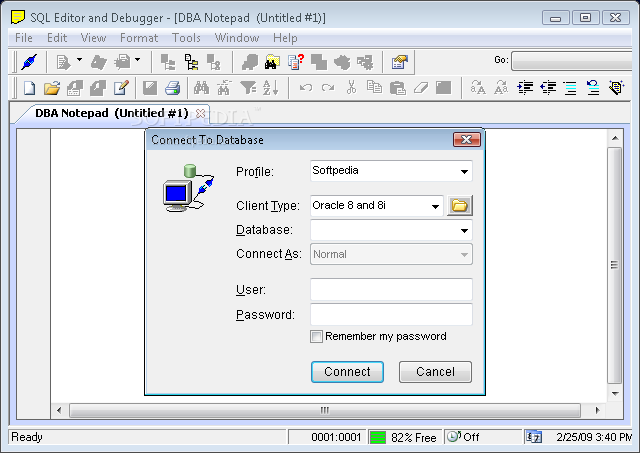640x453 pixels.
Task: Click cursor position 0001:0001 in status bar
Action: coord(336,437)
